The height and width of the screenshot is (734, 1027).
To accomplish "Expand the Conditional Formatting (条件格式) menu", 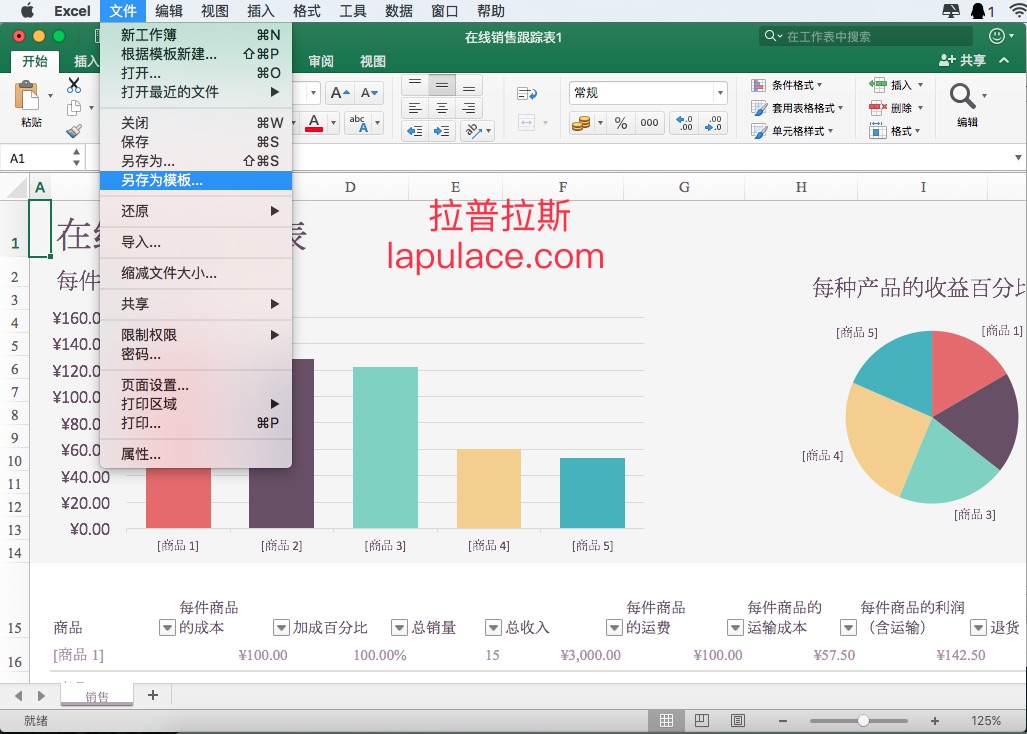I will pyautogui.click(x=797, y=85).
